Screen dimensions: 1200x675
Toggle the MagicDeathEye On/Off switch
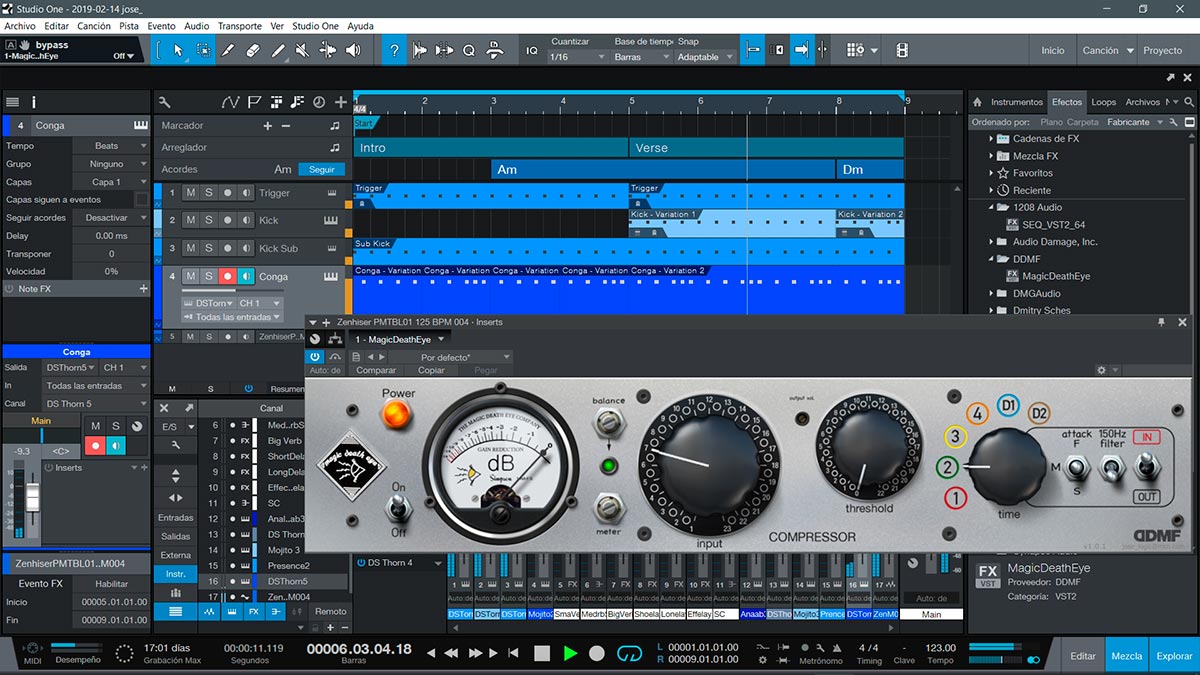click(x=398, y=509)
